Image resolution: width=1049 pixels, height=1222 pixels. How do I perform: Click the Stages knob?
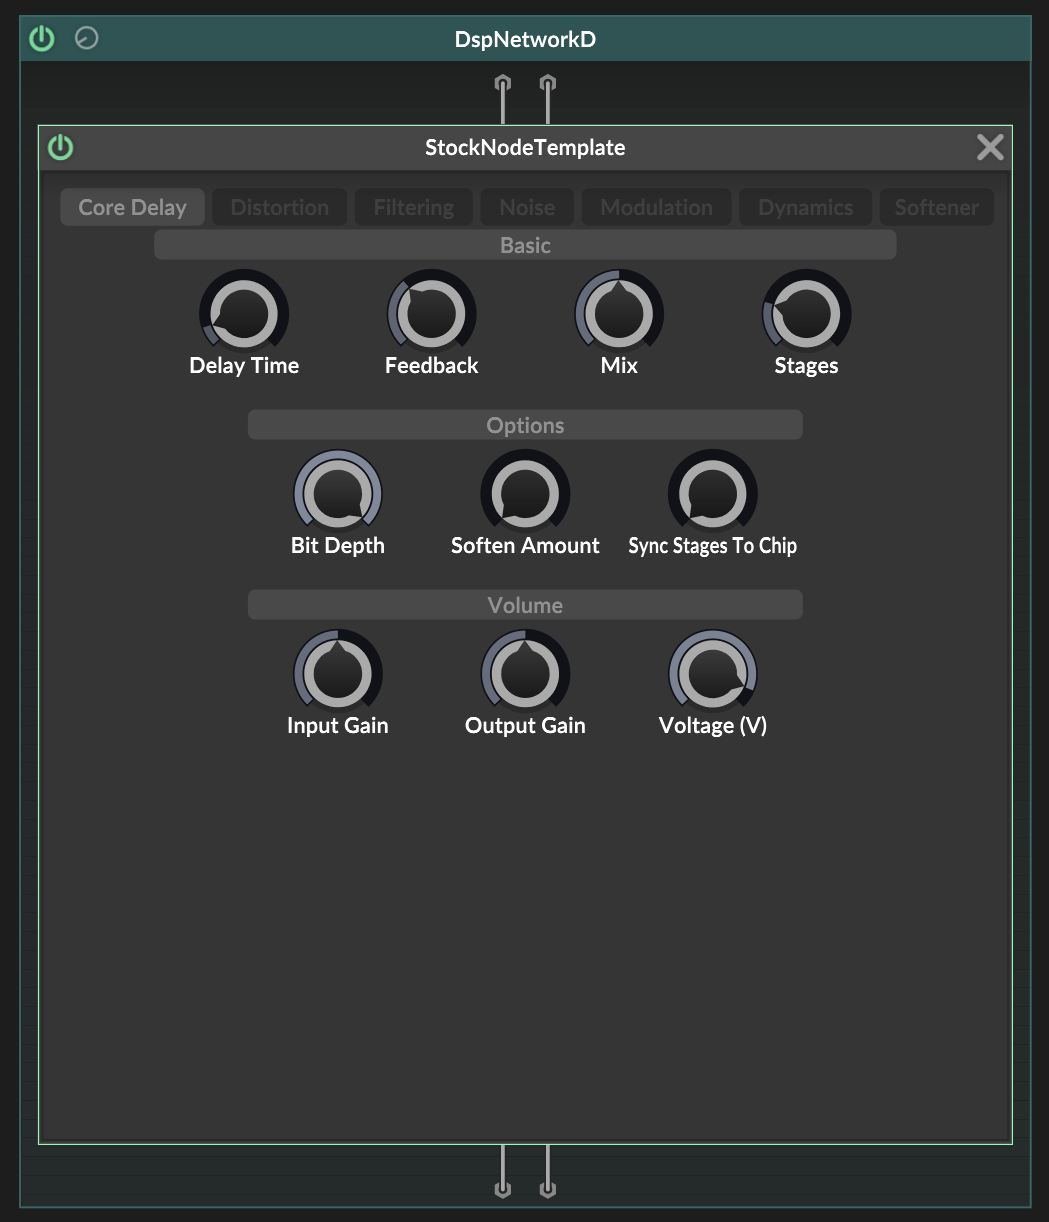point(806,314)
